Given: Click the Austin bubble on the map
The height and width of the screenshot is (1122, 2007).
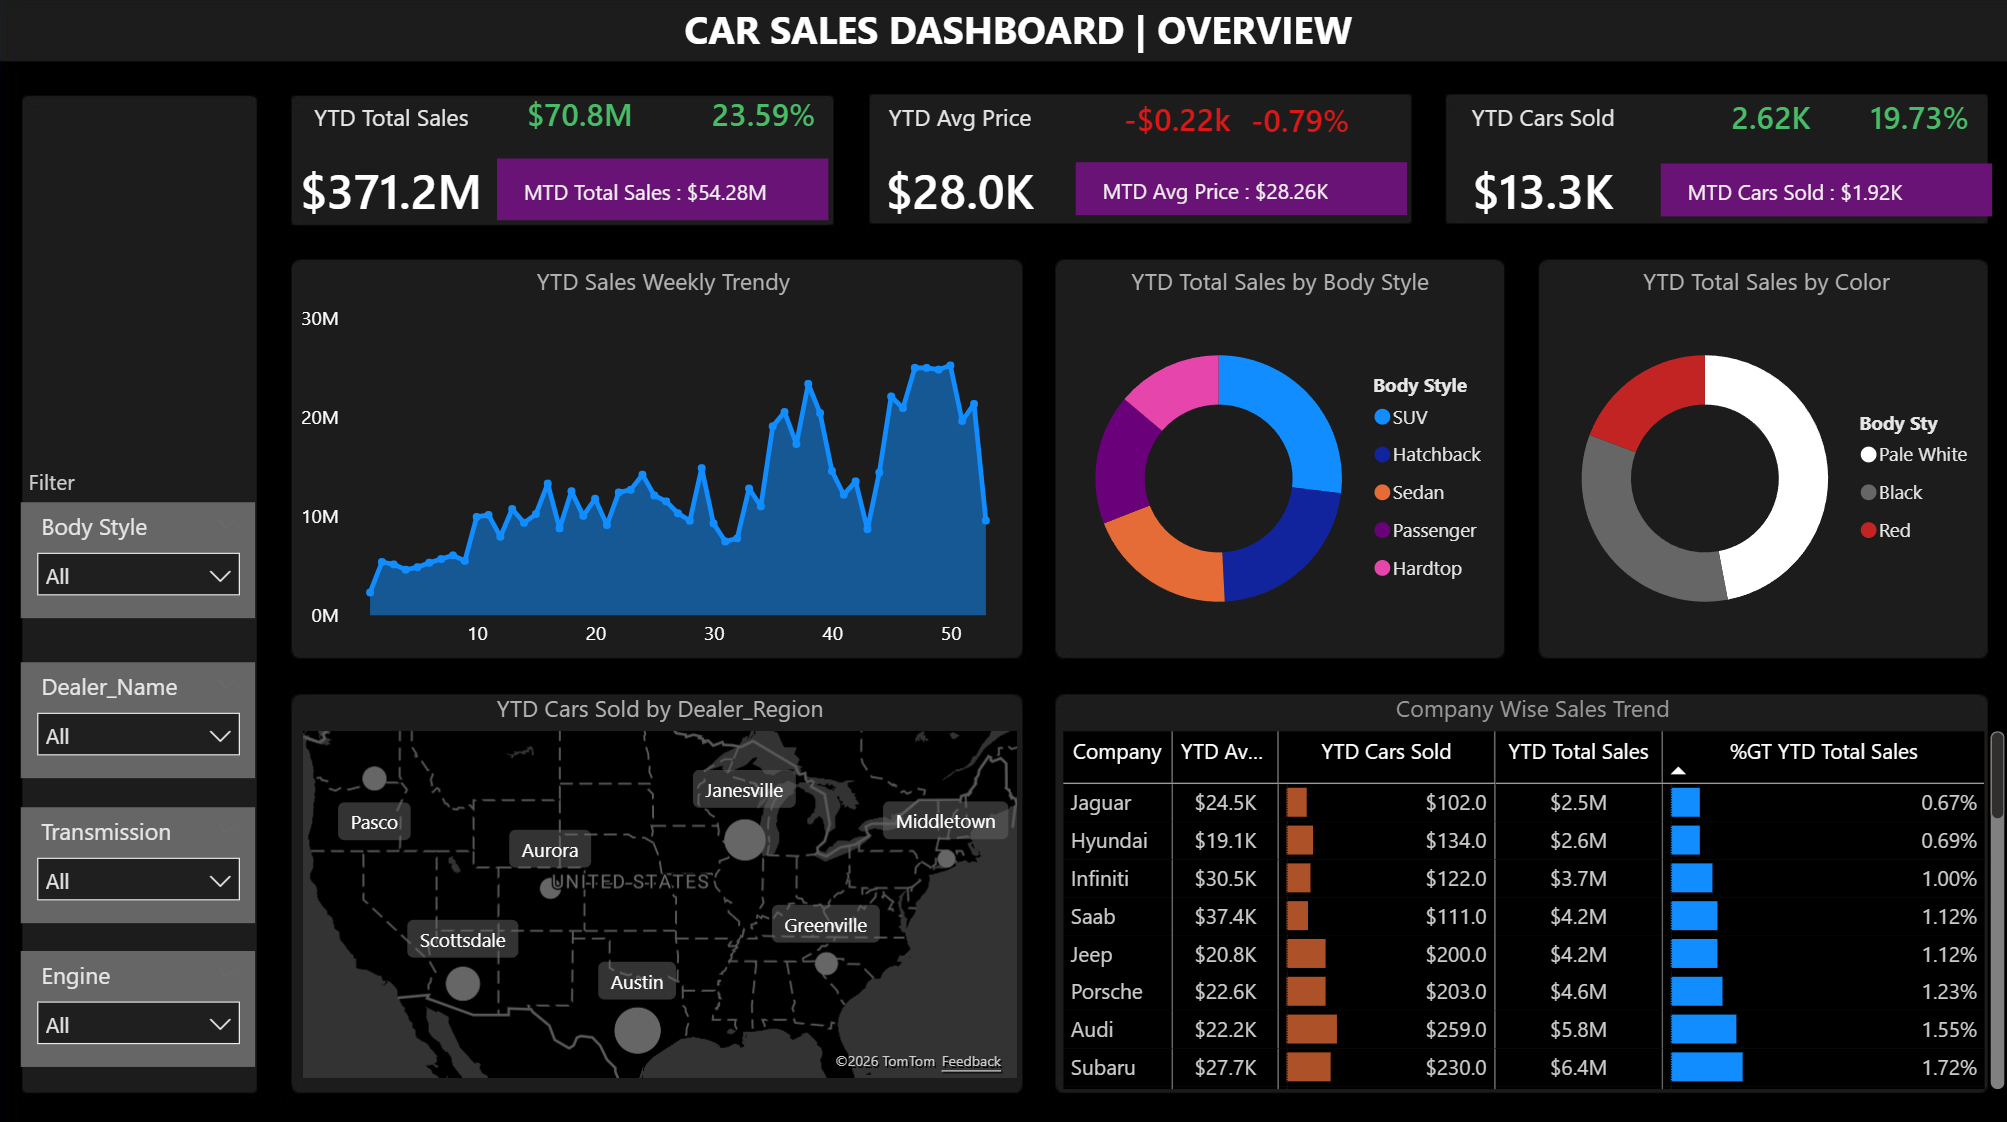Looking at the screenshot, I should [637, 1030].
